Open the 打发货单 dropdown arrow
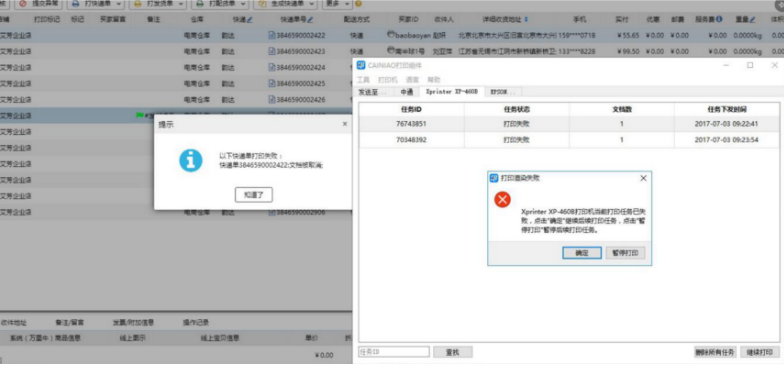Viewport: 784px width, 369px height. point(180,4)
